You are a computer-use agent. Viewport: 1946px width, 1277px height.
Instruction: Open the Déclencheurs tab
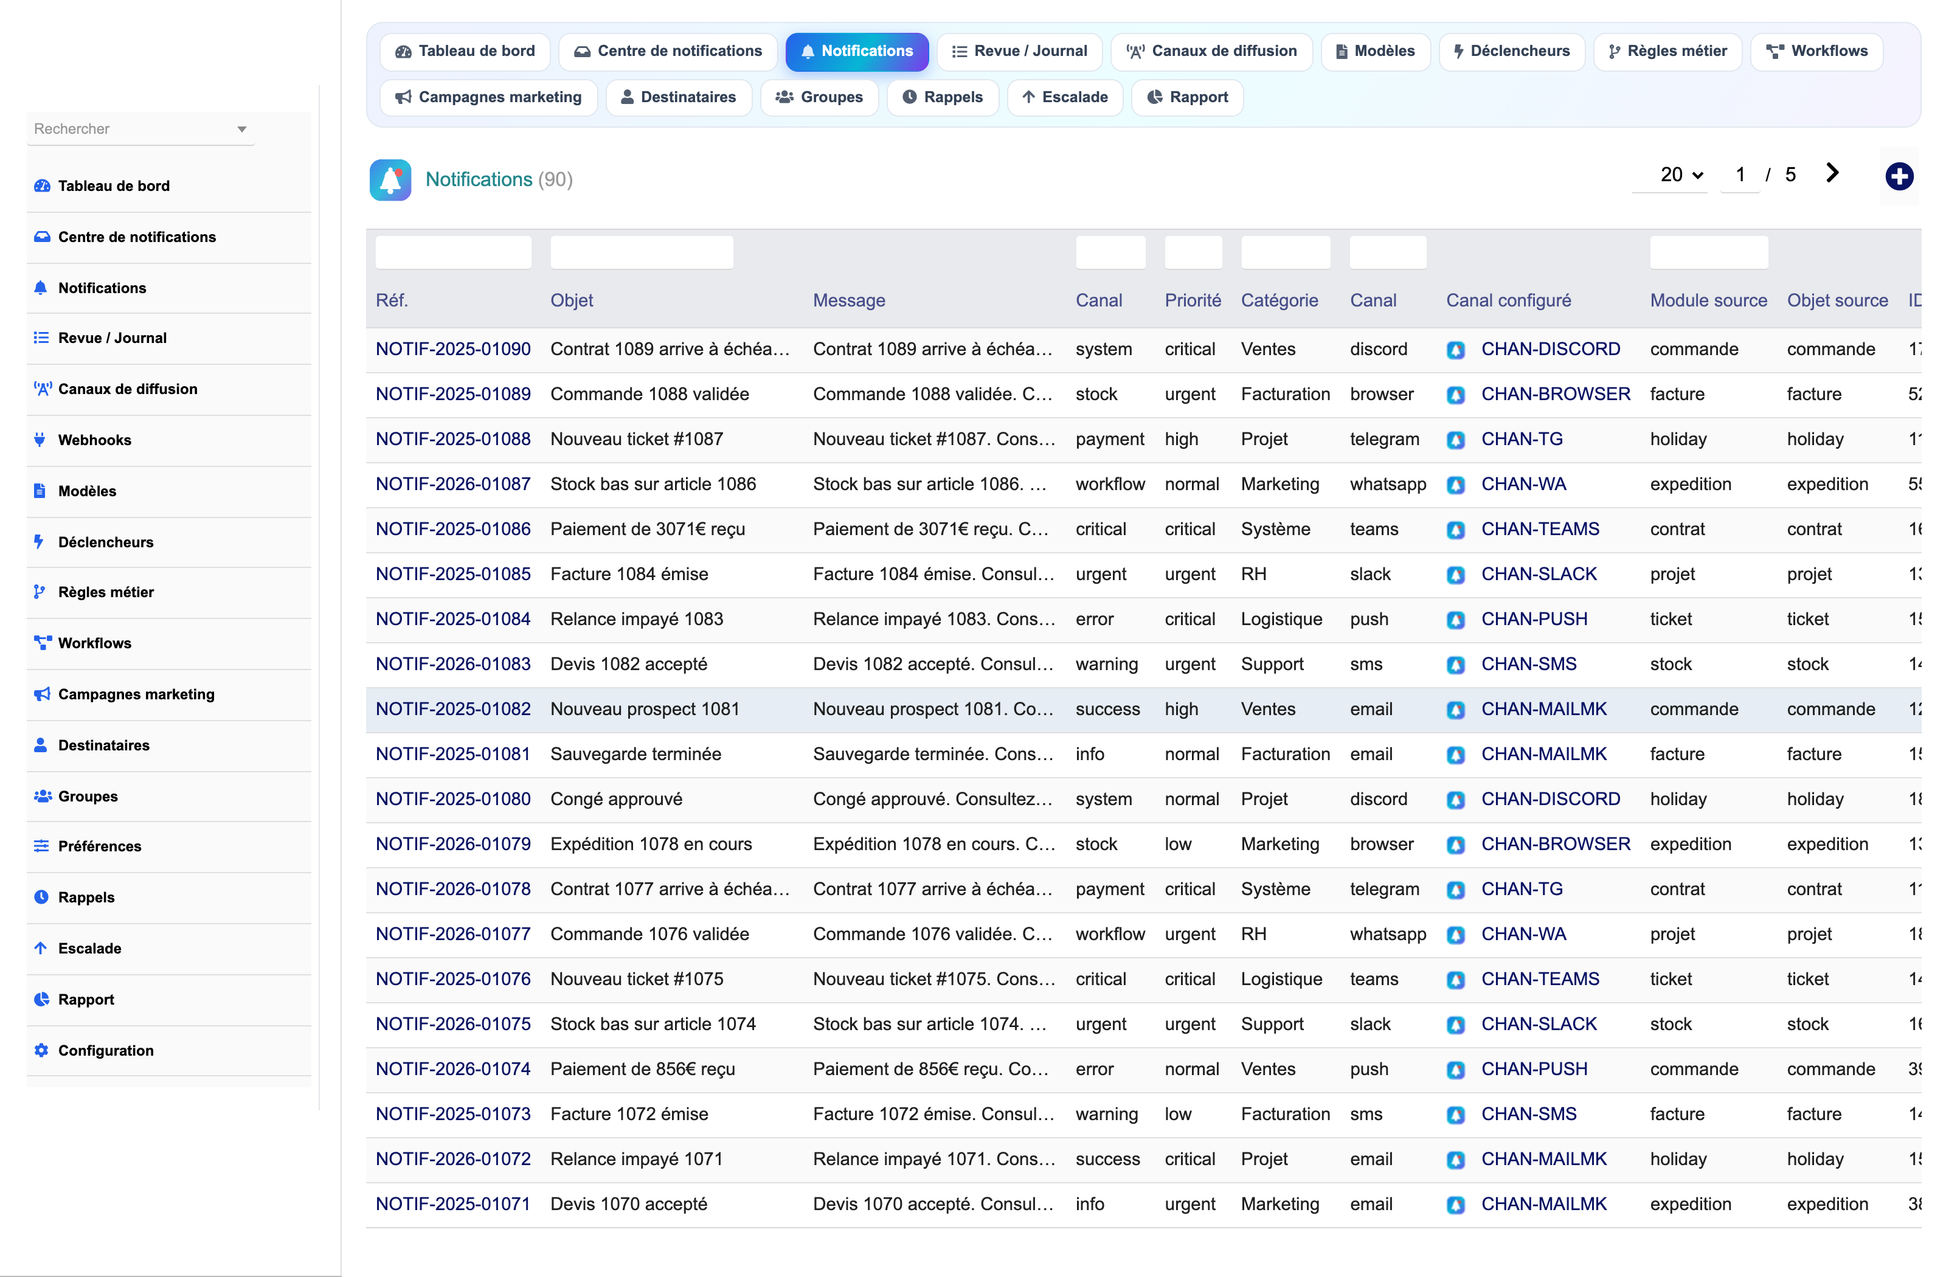pos(1512,51)
